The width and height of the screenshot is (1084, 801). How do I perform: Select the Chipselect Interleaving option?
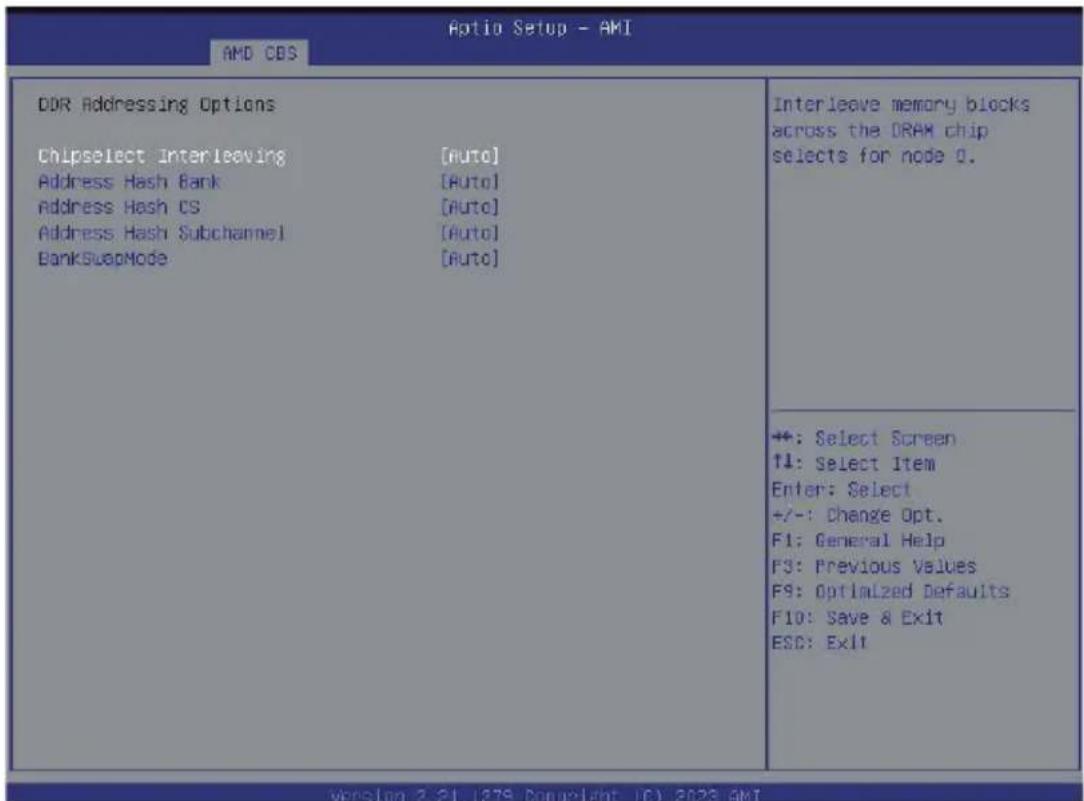coord(162,156)
